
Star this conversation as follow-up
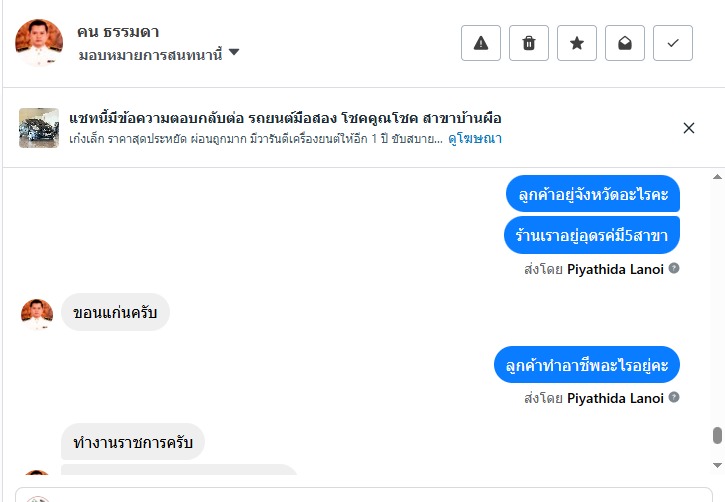click(577, 43)
